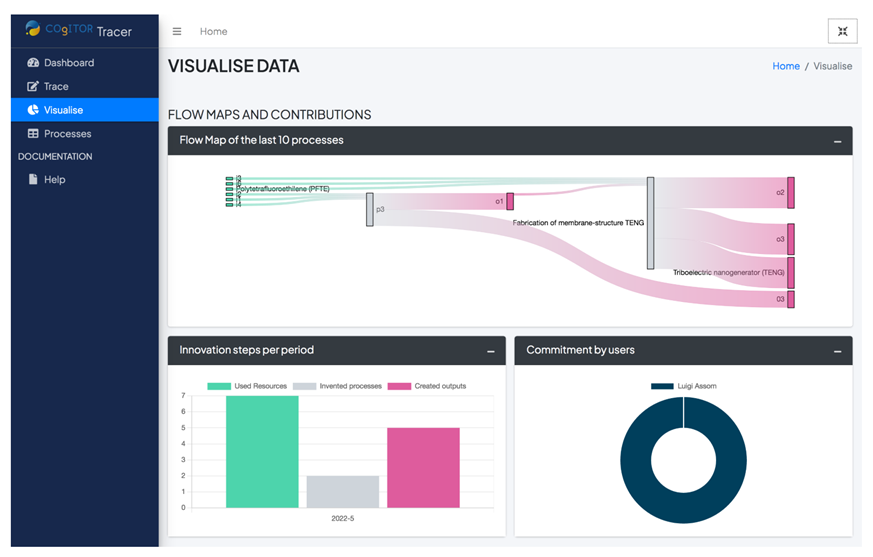Click the VISUALISE DATA page heading
Image resolution: width=873 pixels, height=557 pixels.
[234, 66]
